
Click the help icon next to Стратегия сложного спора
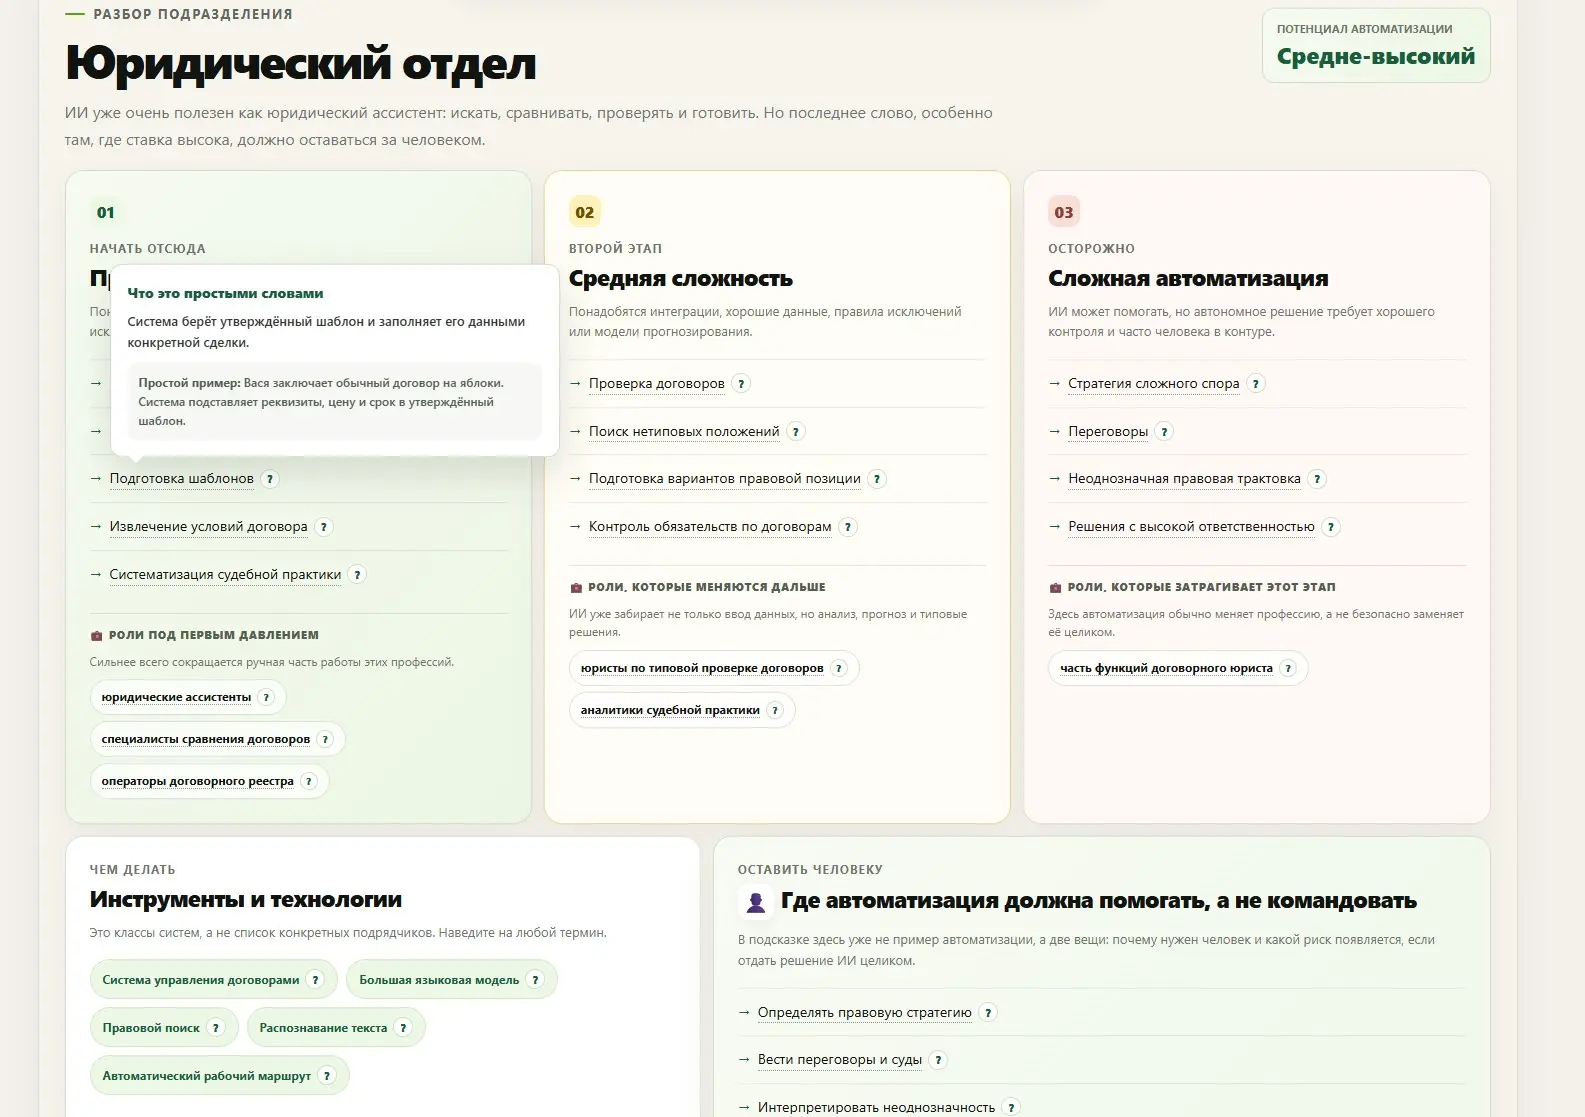pyautogui.click(x=1256, y=384)
